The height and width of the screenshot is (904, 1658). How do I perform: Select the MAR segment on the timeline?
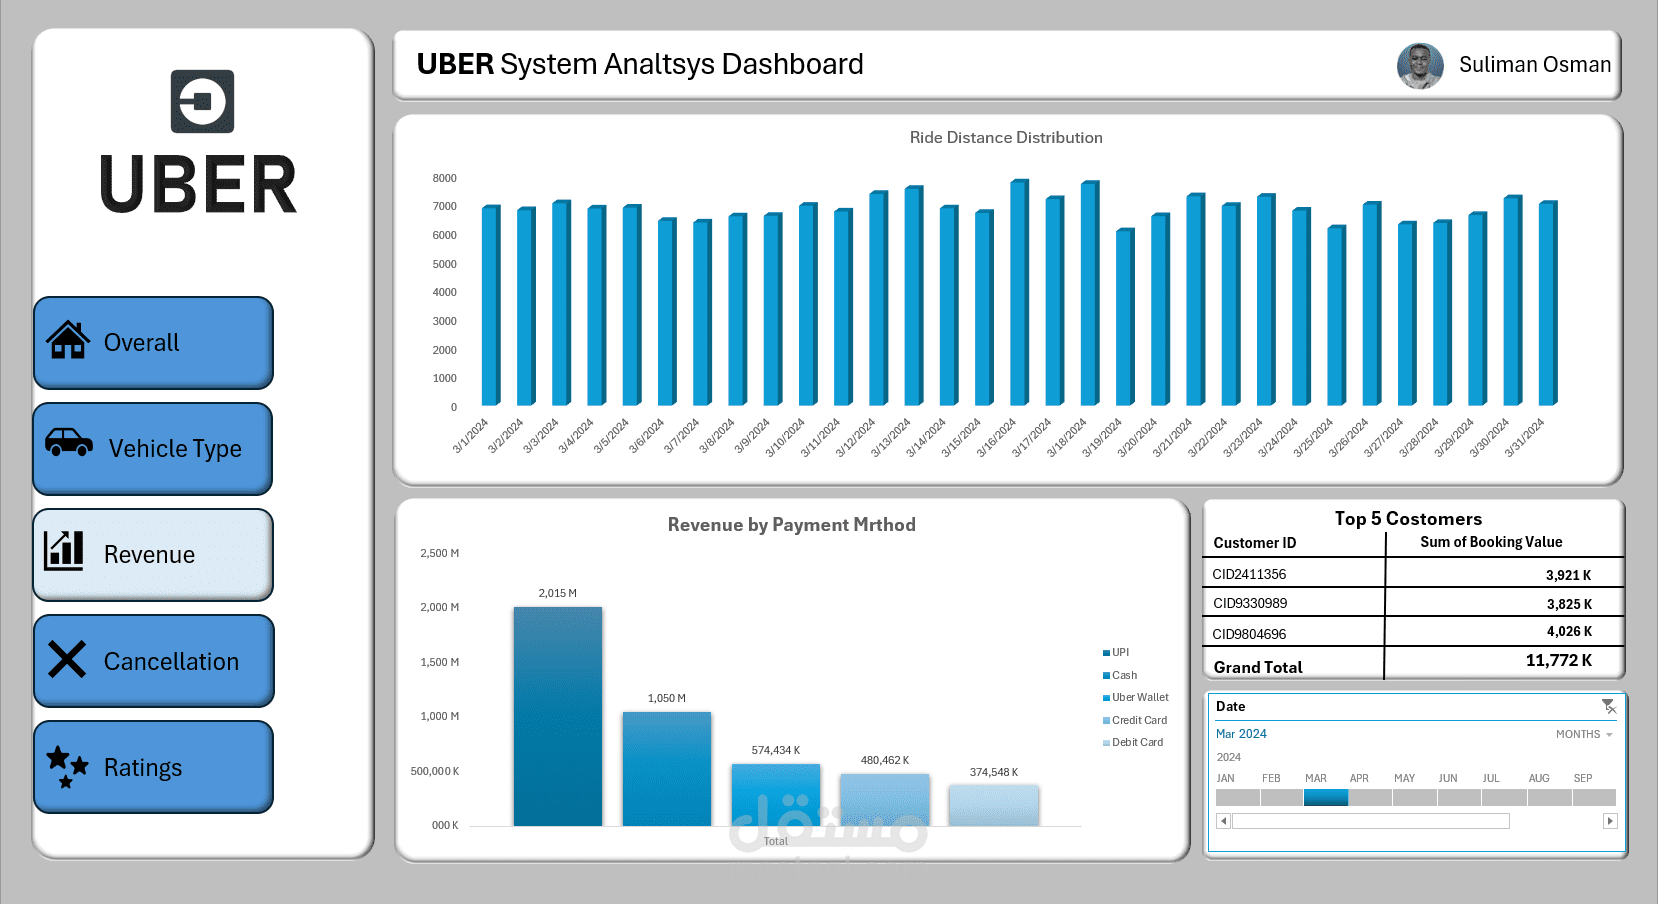click(1326, 797)
